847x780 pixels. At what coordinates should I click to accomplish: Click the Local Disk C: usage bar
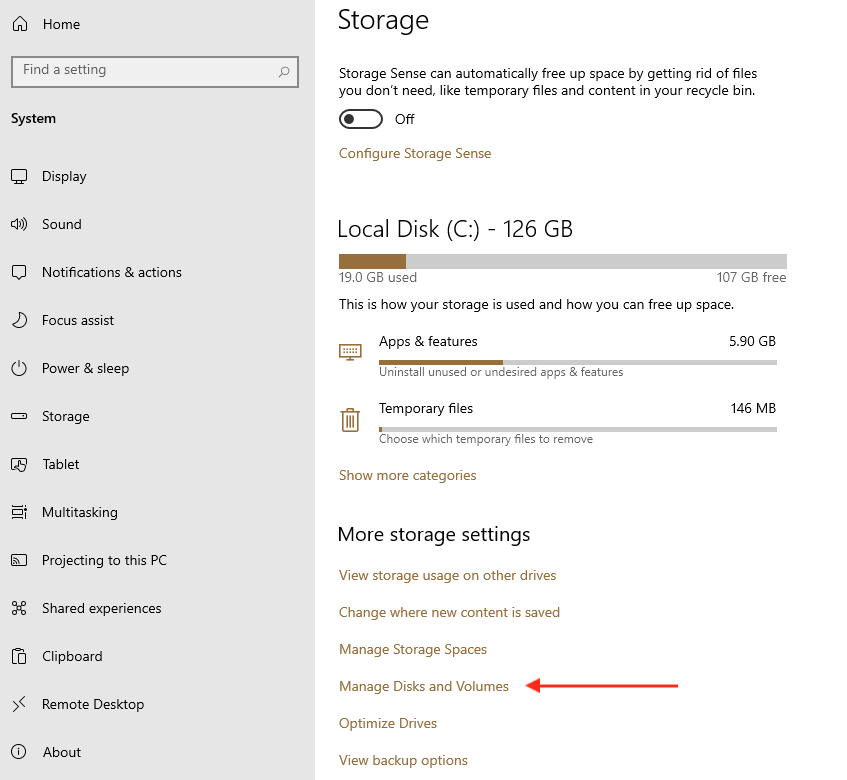tap(562, 261)
